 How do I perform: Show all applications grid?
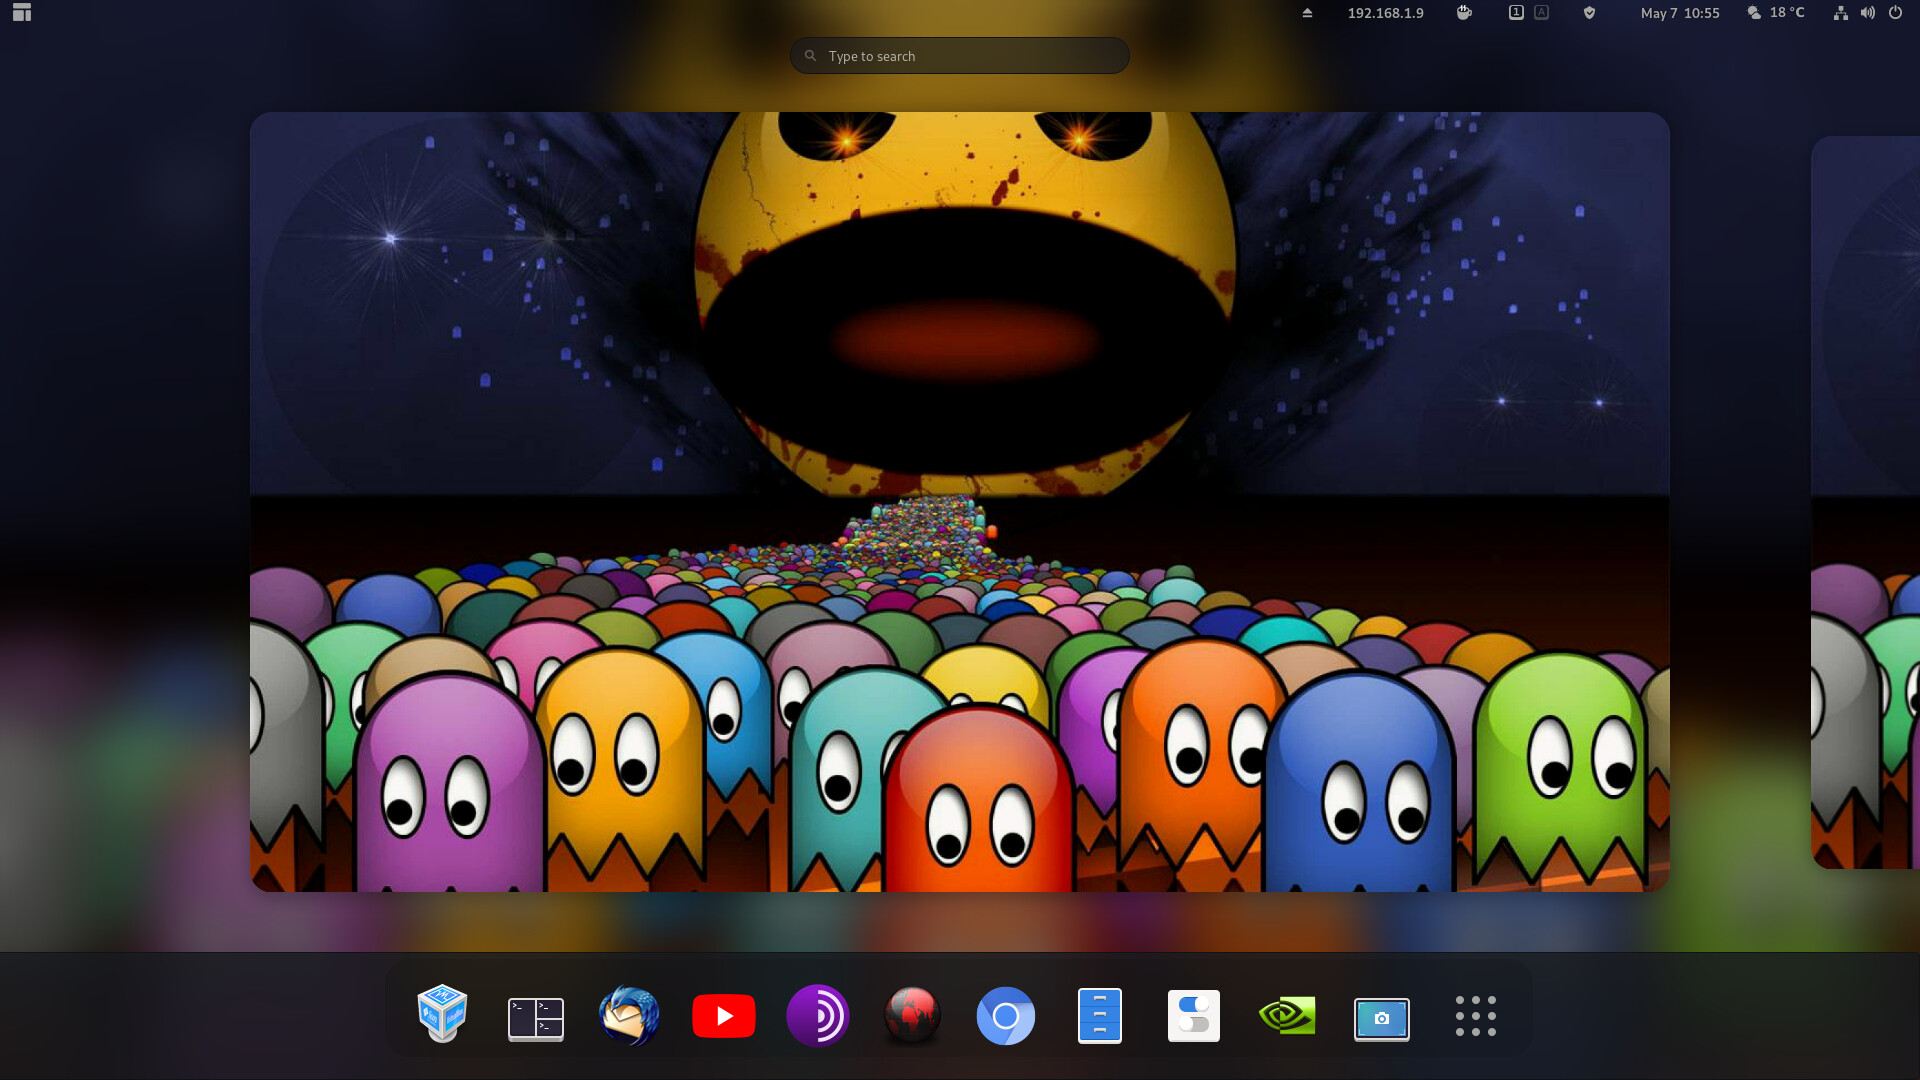click(1476, 1016)
